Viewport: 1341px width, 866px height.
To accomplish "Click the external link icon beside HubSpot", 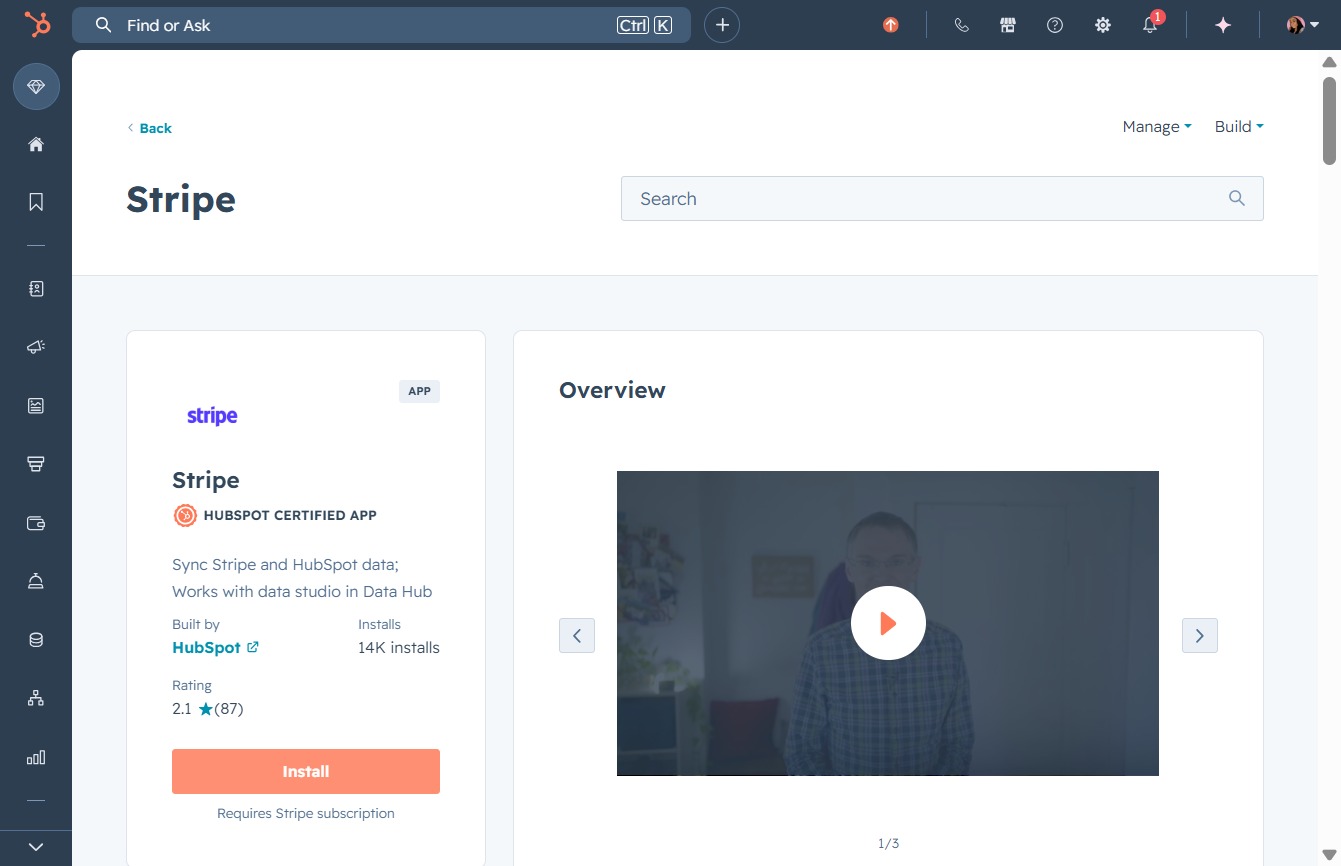I will pyautogui.click(x=253, y=647).
